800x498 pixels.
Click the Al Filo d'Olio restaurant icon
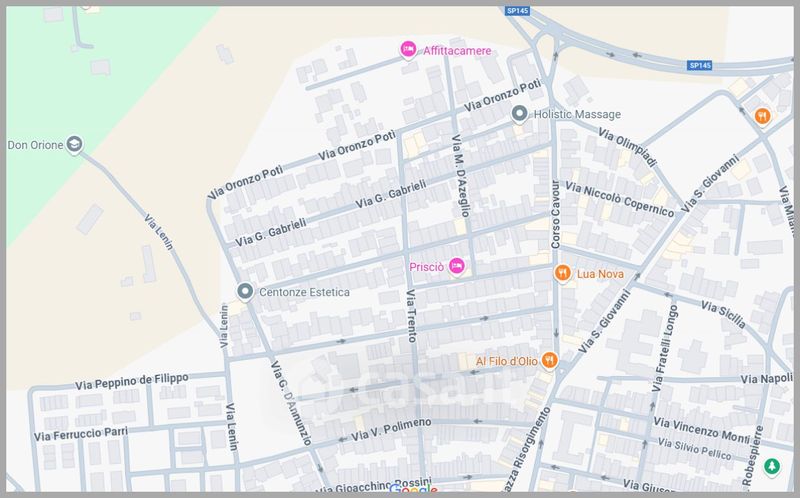pos(548,360)
